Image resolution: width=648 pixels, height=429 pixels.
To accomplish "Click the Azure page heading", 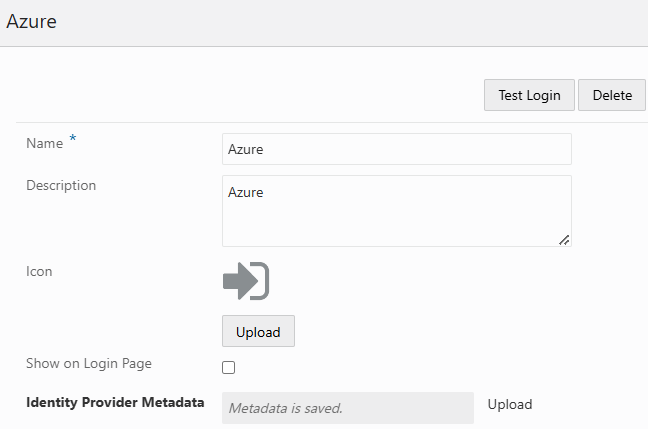I will pyautogui.click(x=31, y=22).
